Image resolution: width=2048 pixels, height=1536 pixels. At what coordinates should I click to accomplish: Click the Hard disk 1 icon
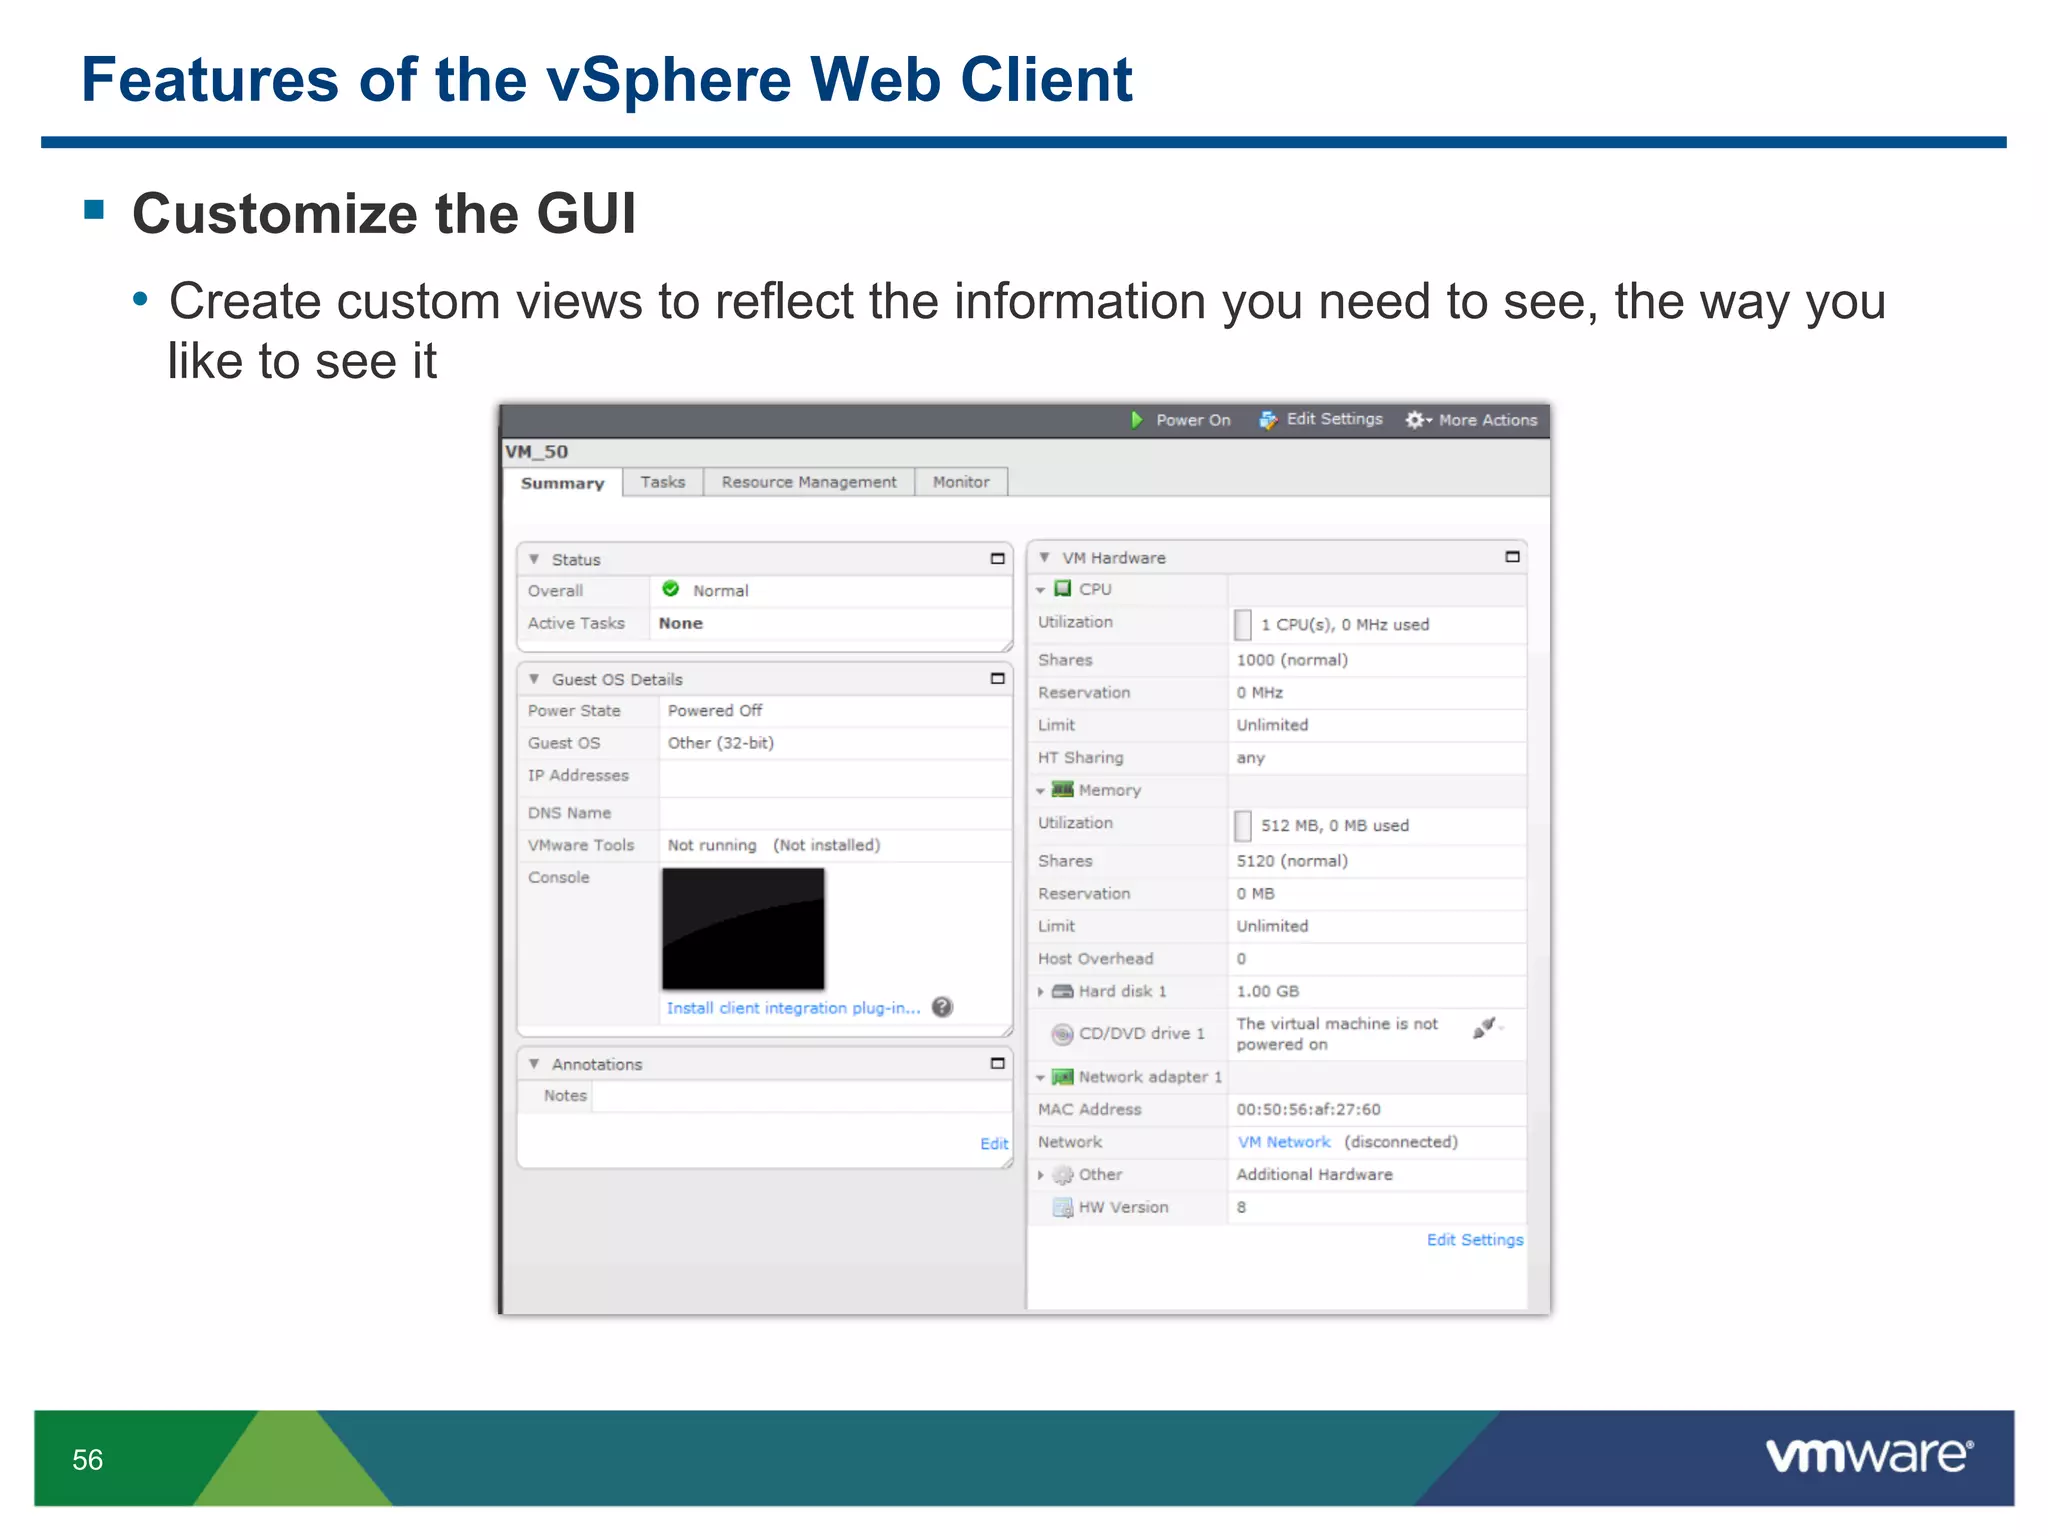tap(1063, 991)
